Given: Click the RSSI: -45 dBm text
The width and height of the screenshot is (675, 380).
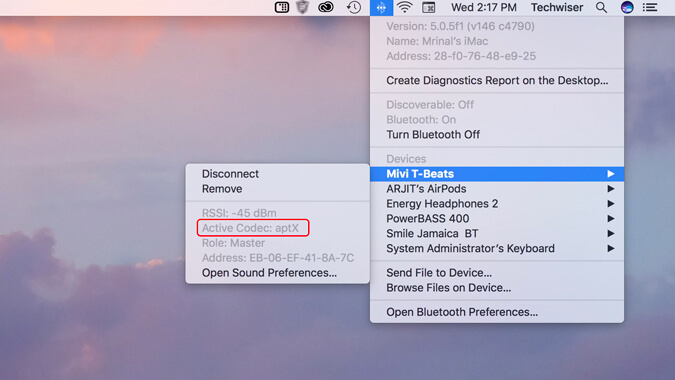Looking at the screenshot, I should [x=239, y=213].
